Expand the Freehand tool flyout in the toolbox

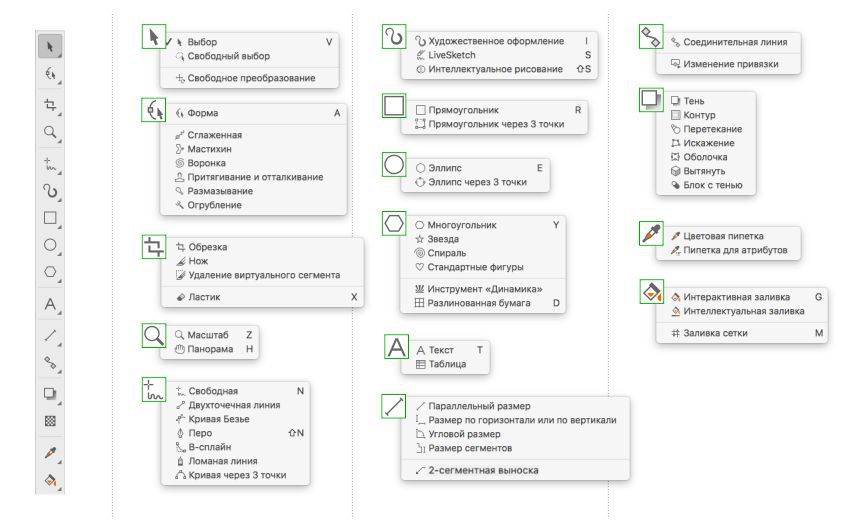[49, 162]
